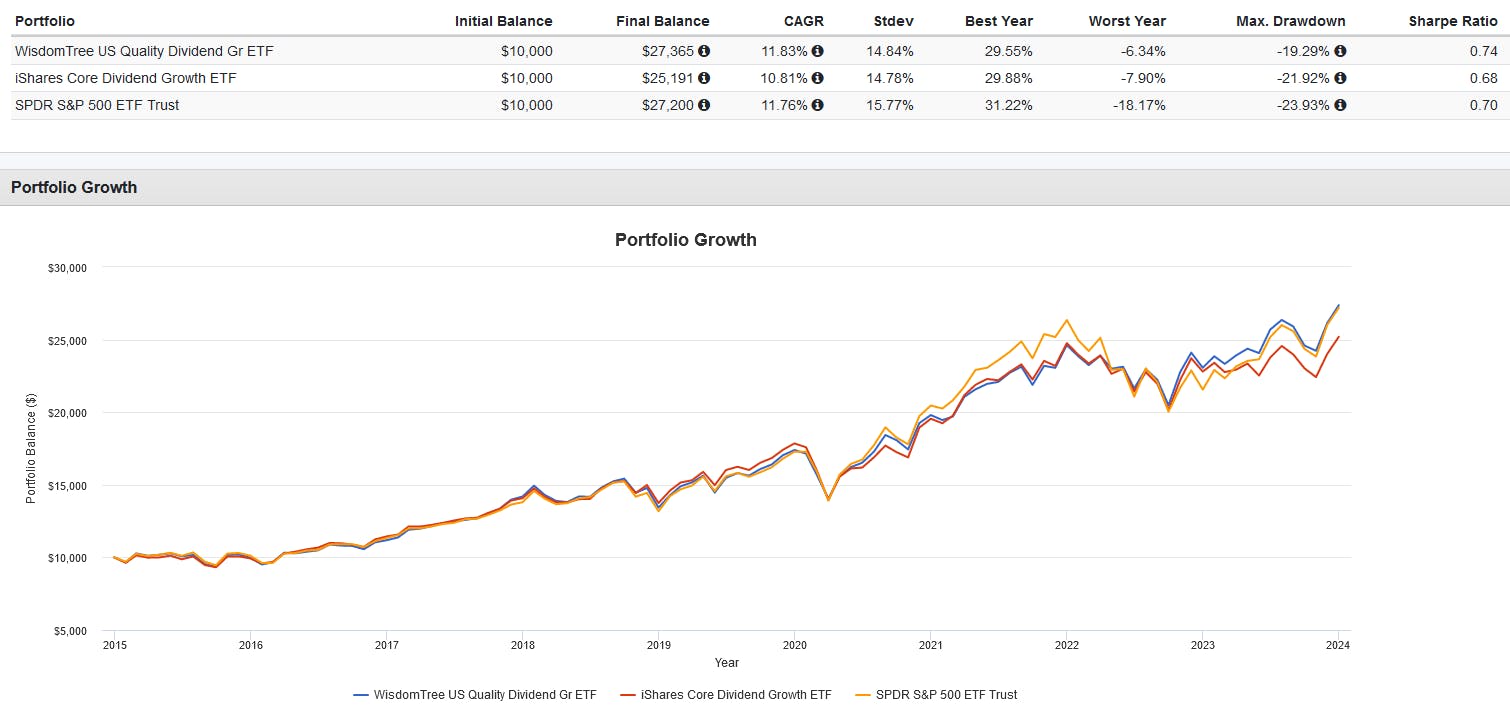Click the Sharpe Ratio column header
1510x707 pixels.
1452,20
